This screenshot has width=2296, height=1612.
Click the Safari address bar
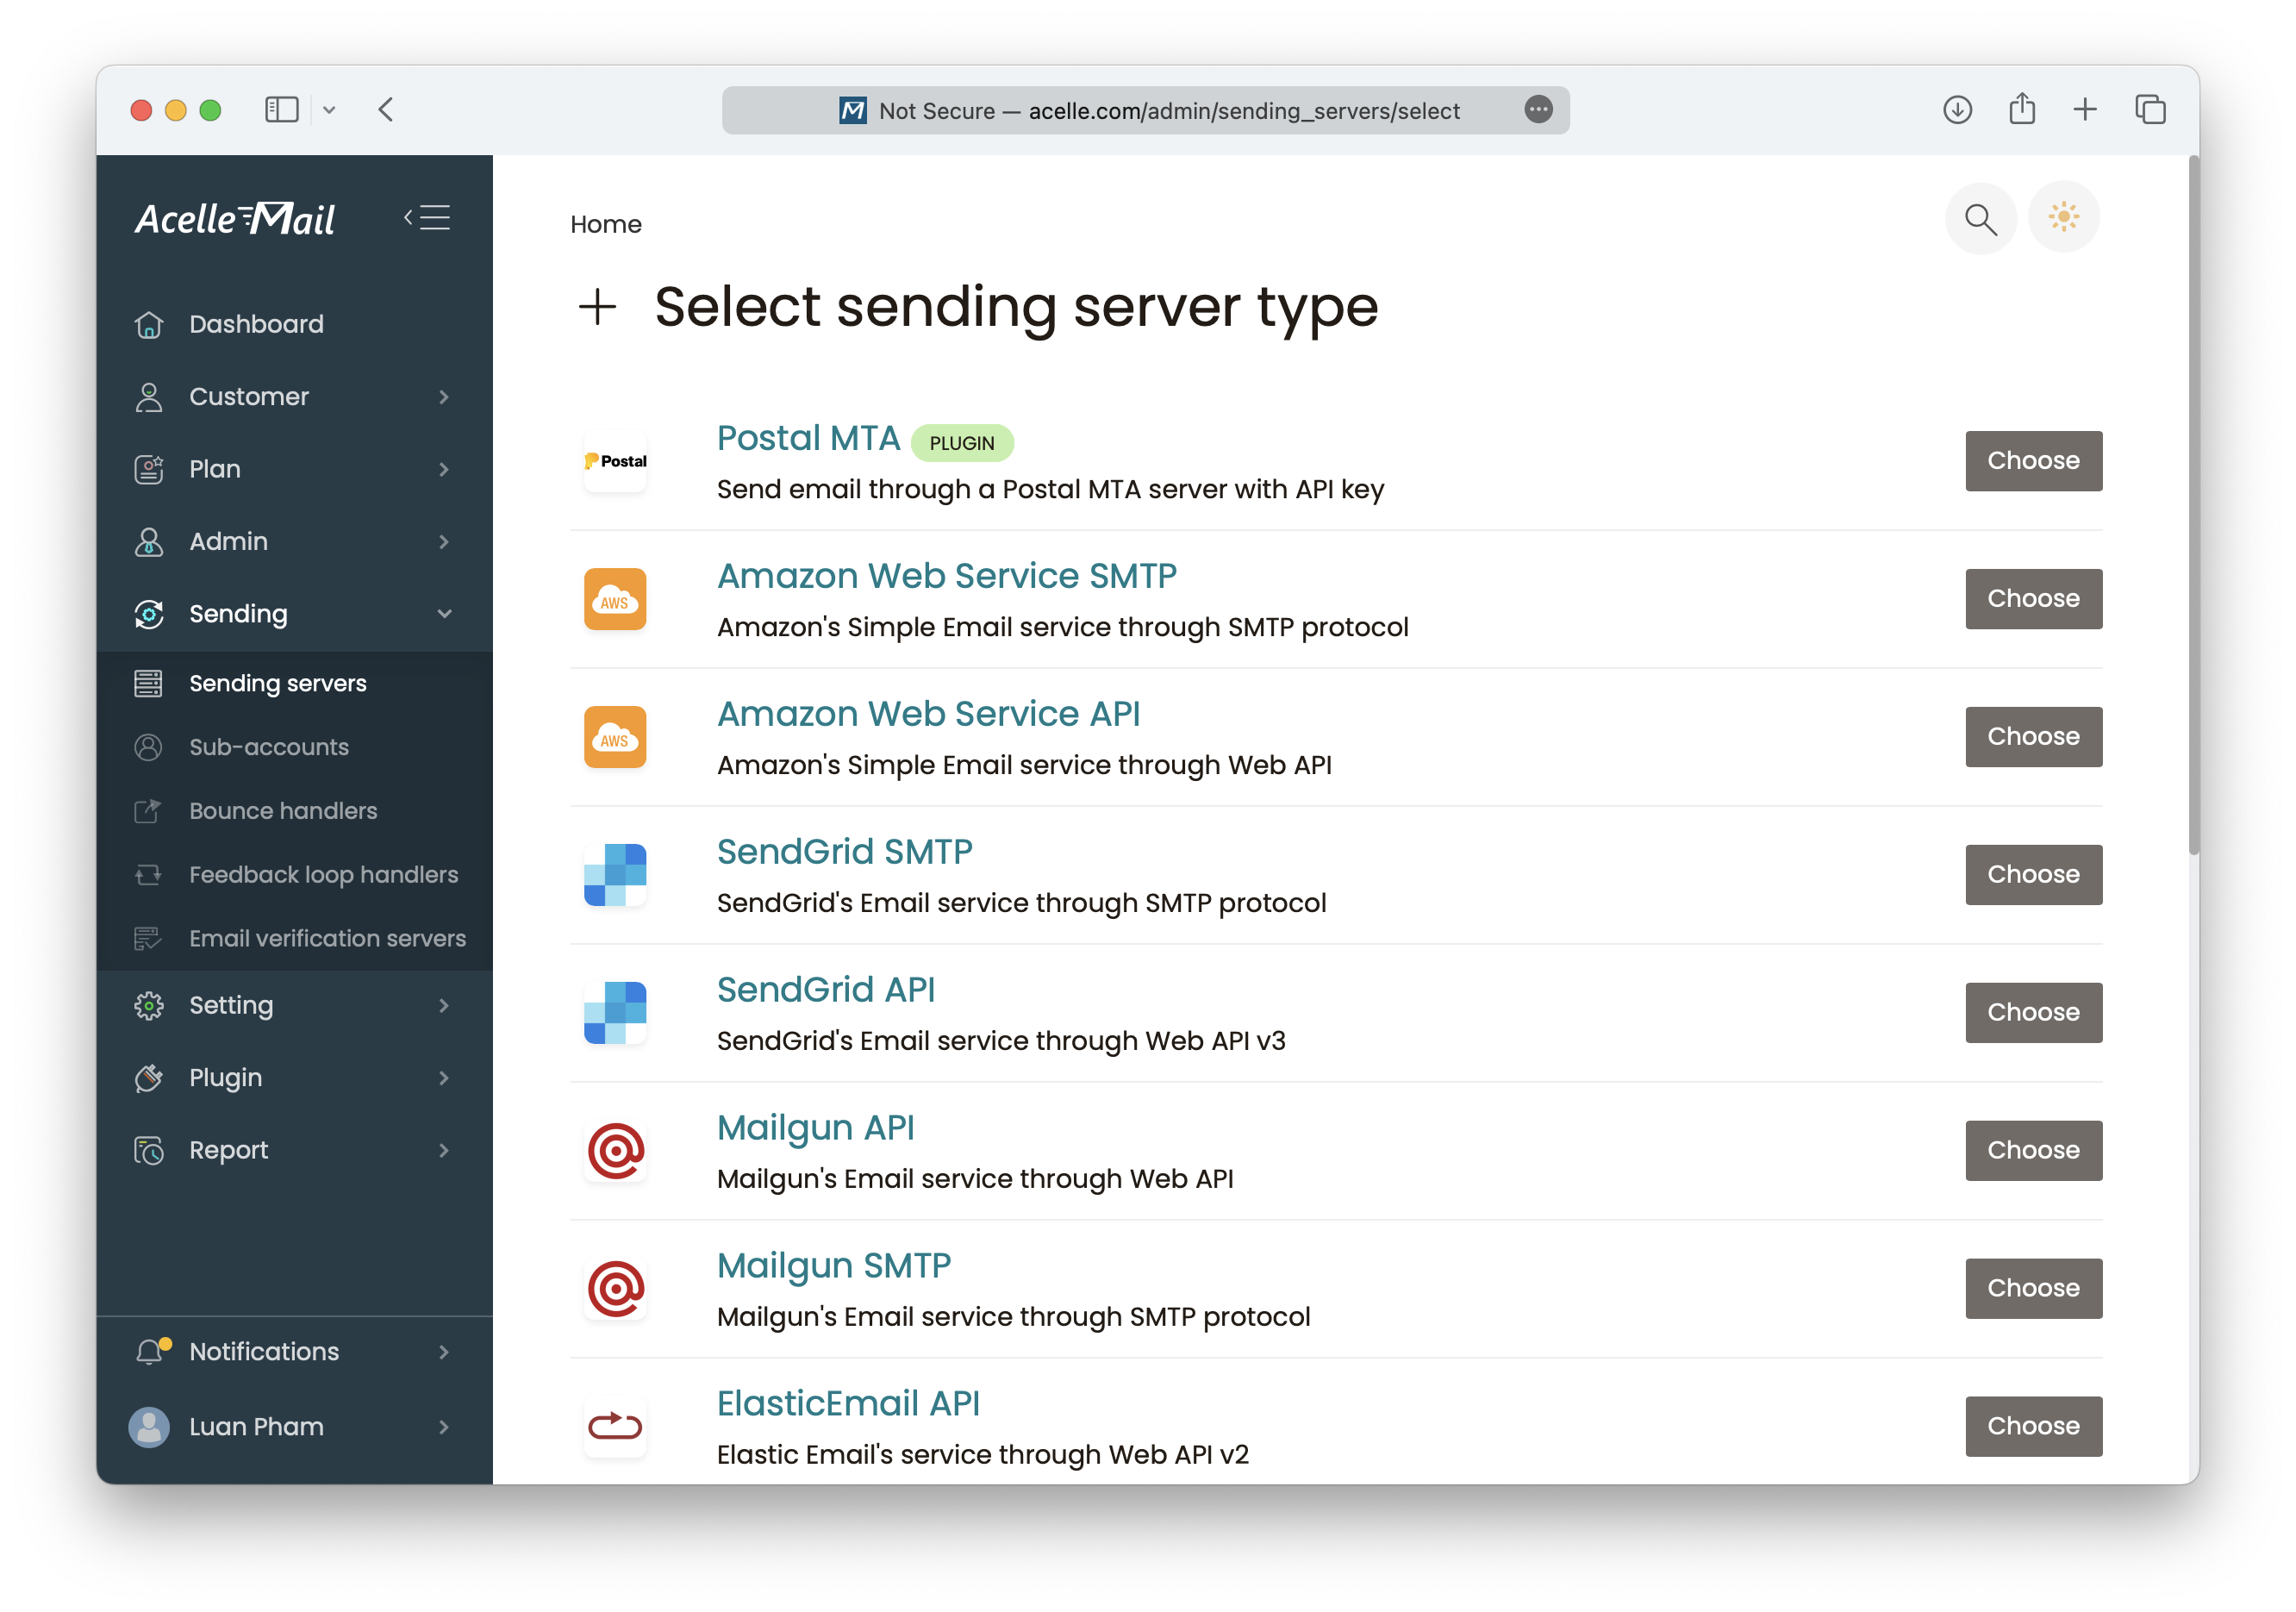tap(1145, 110)
